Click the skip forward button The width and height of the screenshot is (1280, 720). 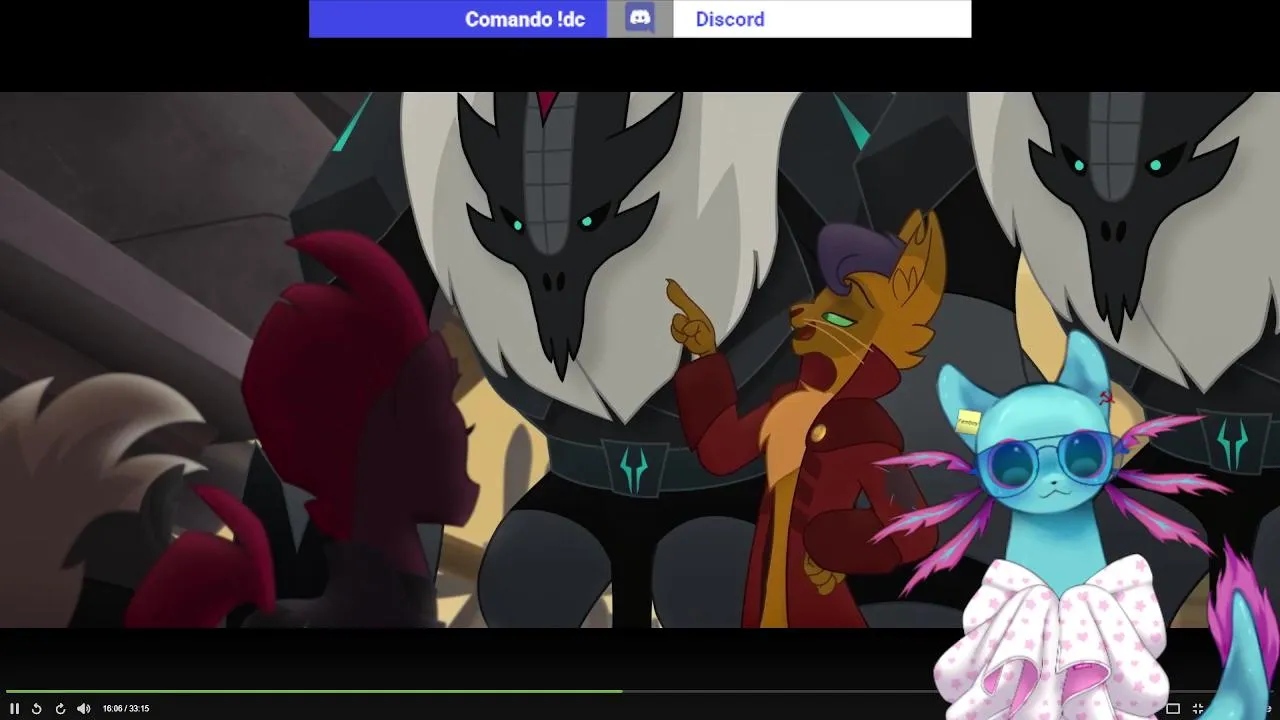[x=60, y=709]
